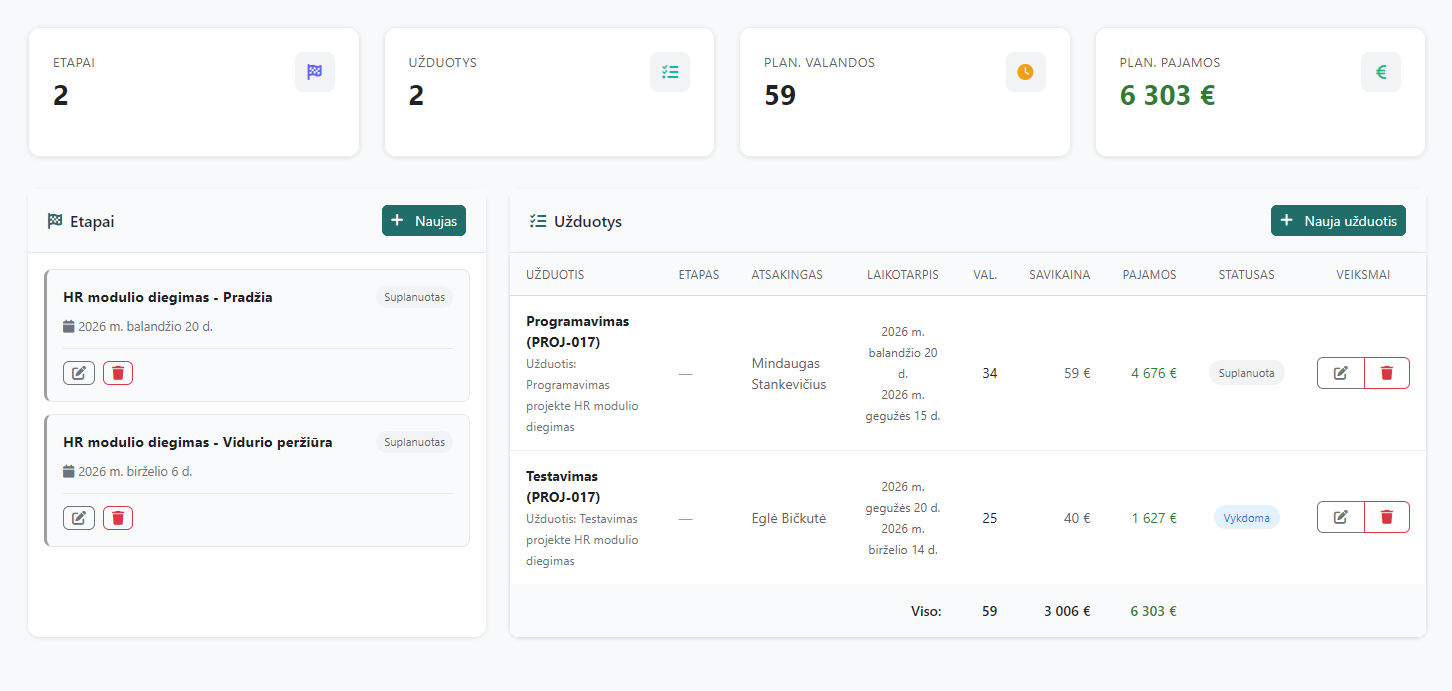Image resolution: width=1452 pixels, height=691 pixels.
Task: Delete the Programavimas task row
Action: [x=1386, y=373]
